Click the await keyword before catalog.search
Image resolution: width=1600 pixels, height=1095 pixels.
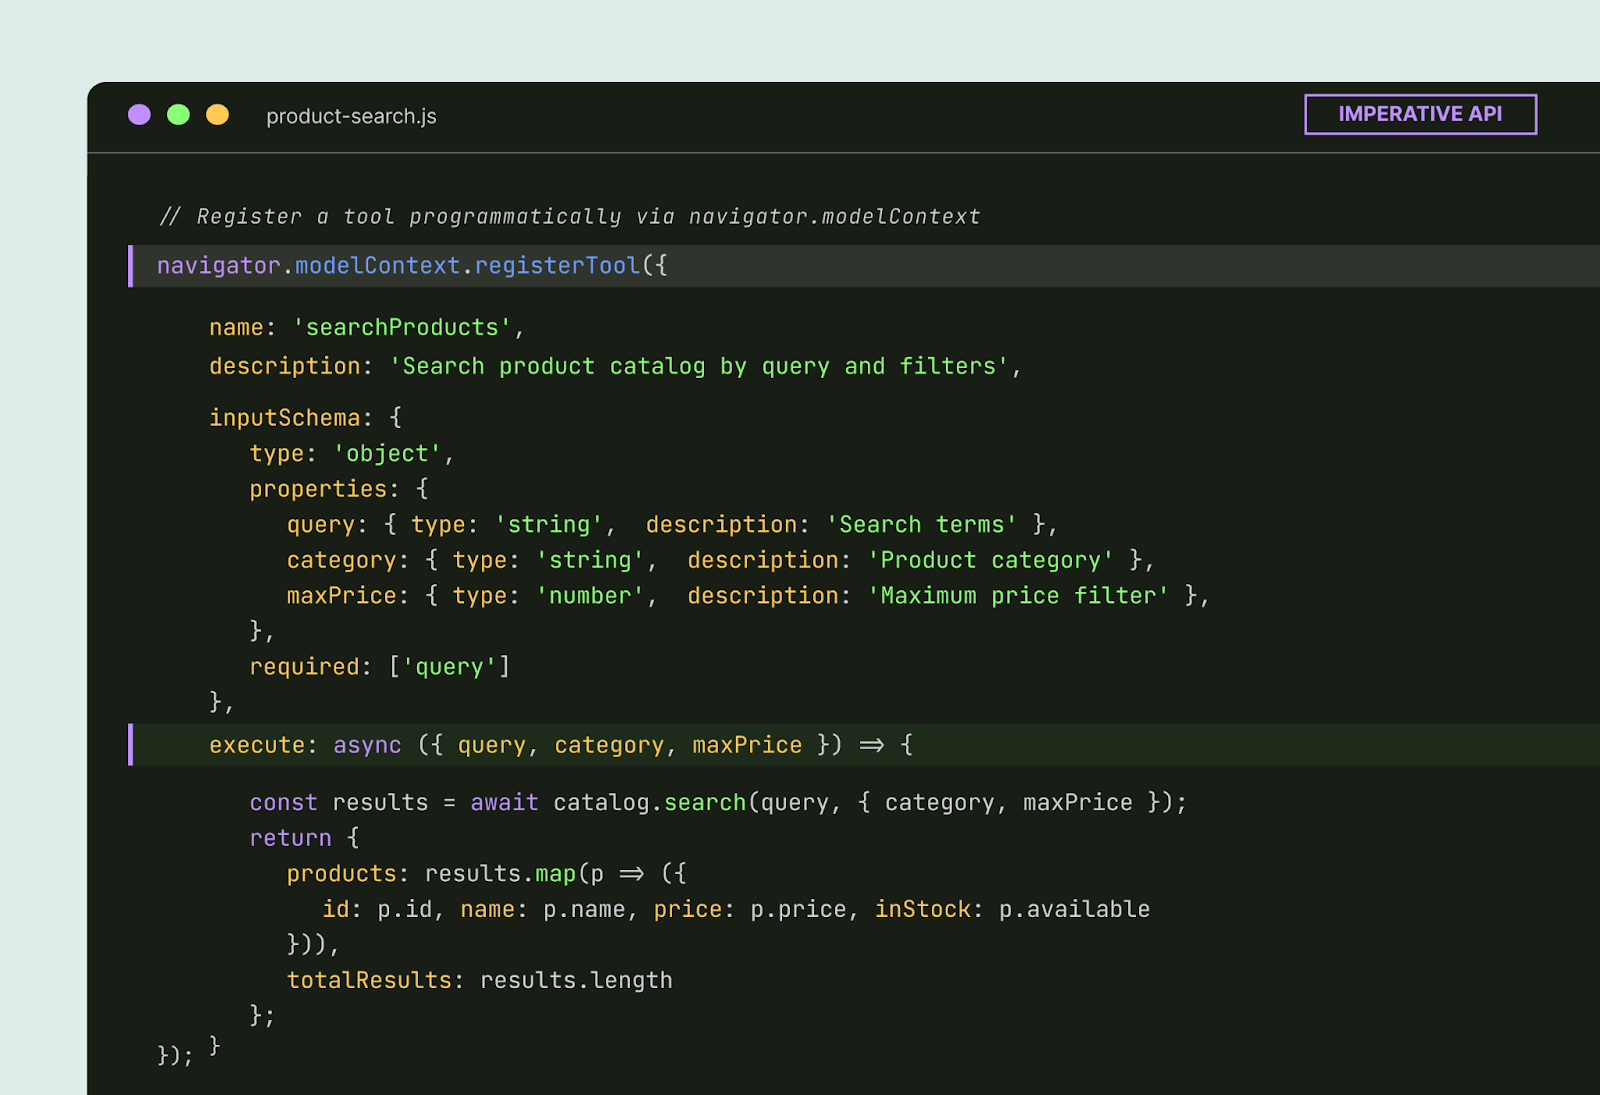504,801
